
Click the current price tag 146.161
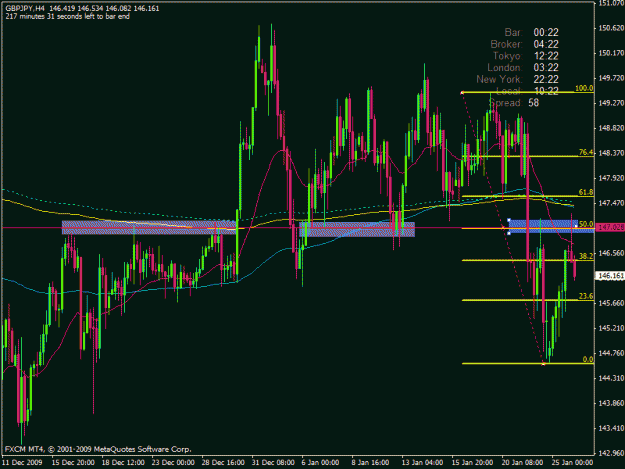610,276
